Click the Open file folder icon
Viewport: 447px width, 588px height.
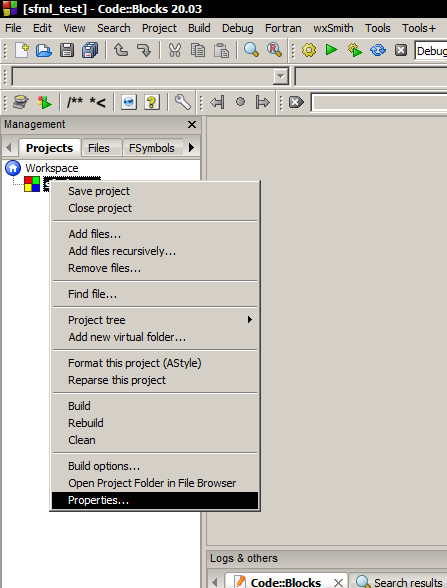(44, 50)
